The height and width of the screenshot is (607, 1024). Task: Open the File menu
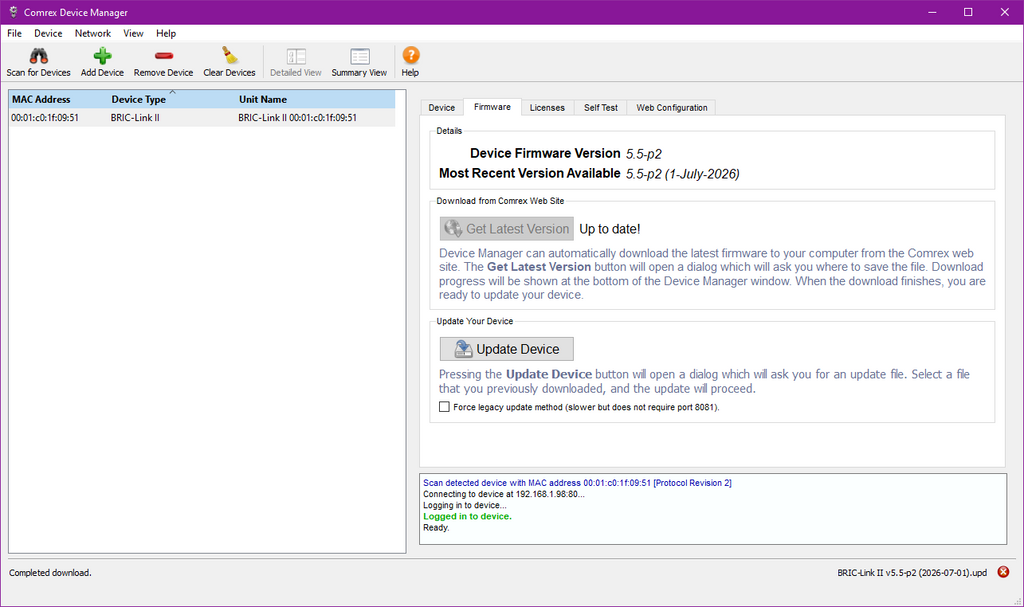click(14, 33)
